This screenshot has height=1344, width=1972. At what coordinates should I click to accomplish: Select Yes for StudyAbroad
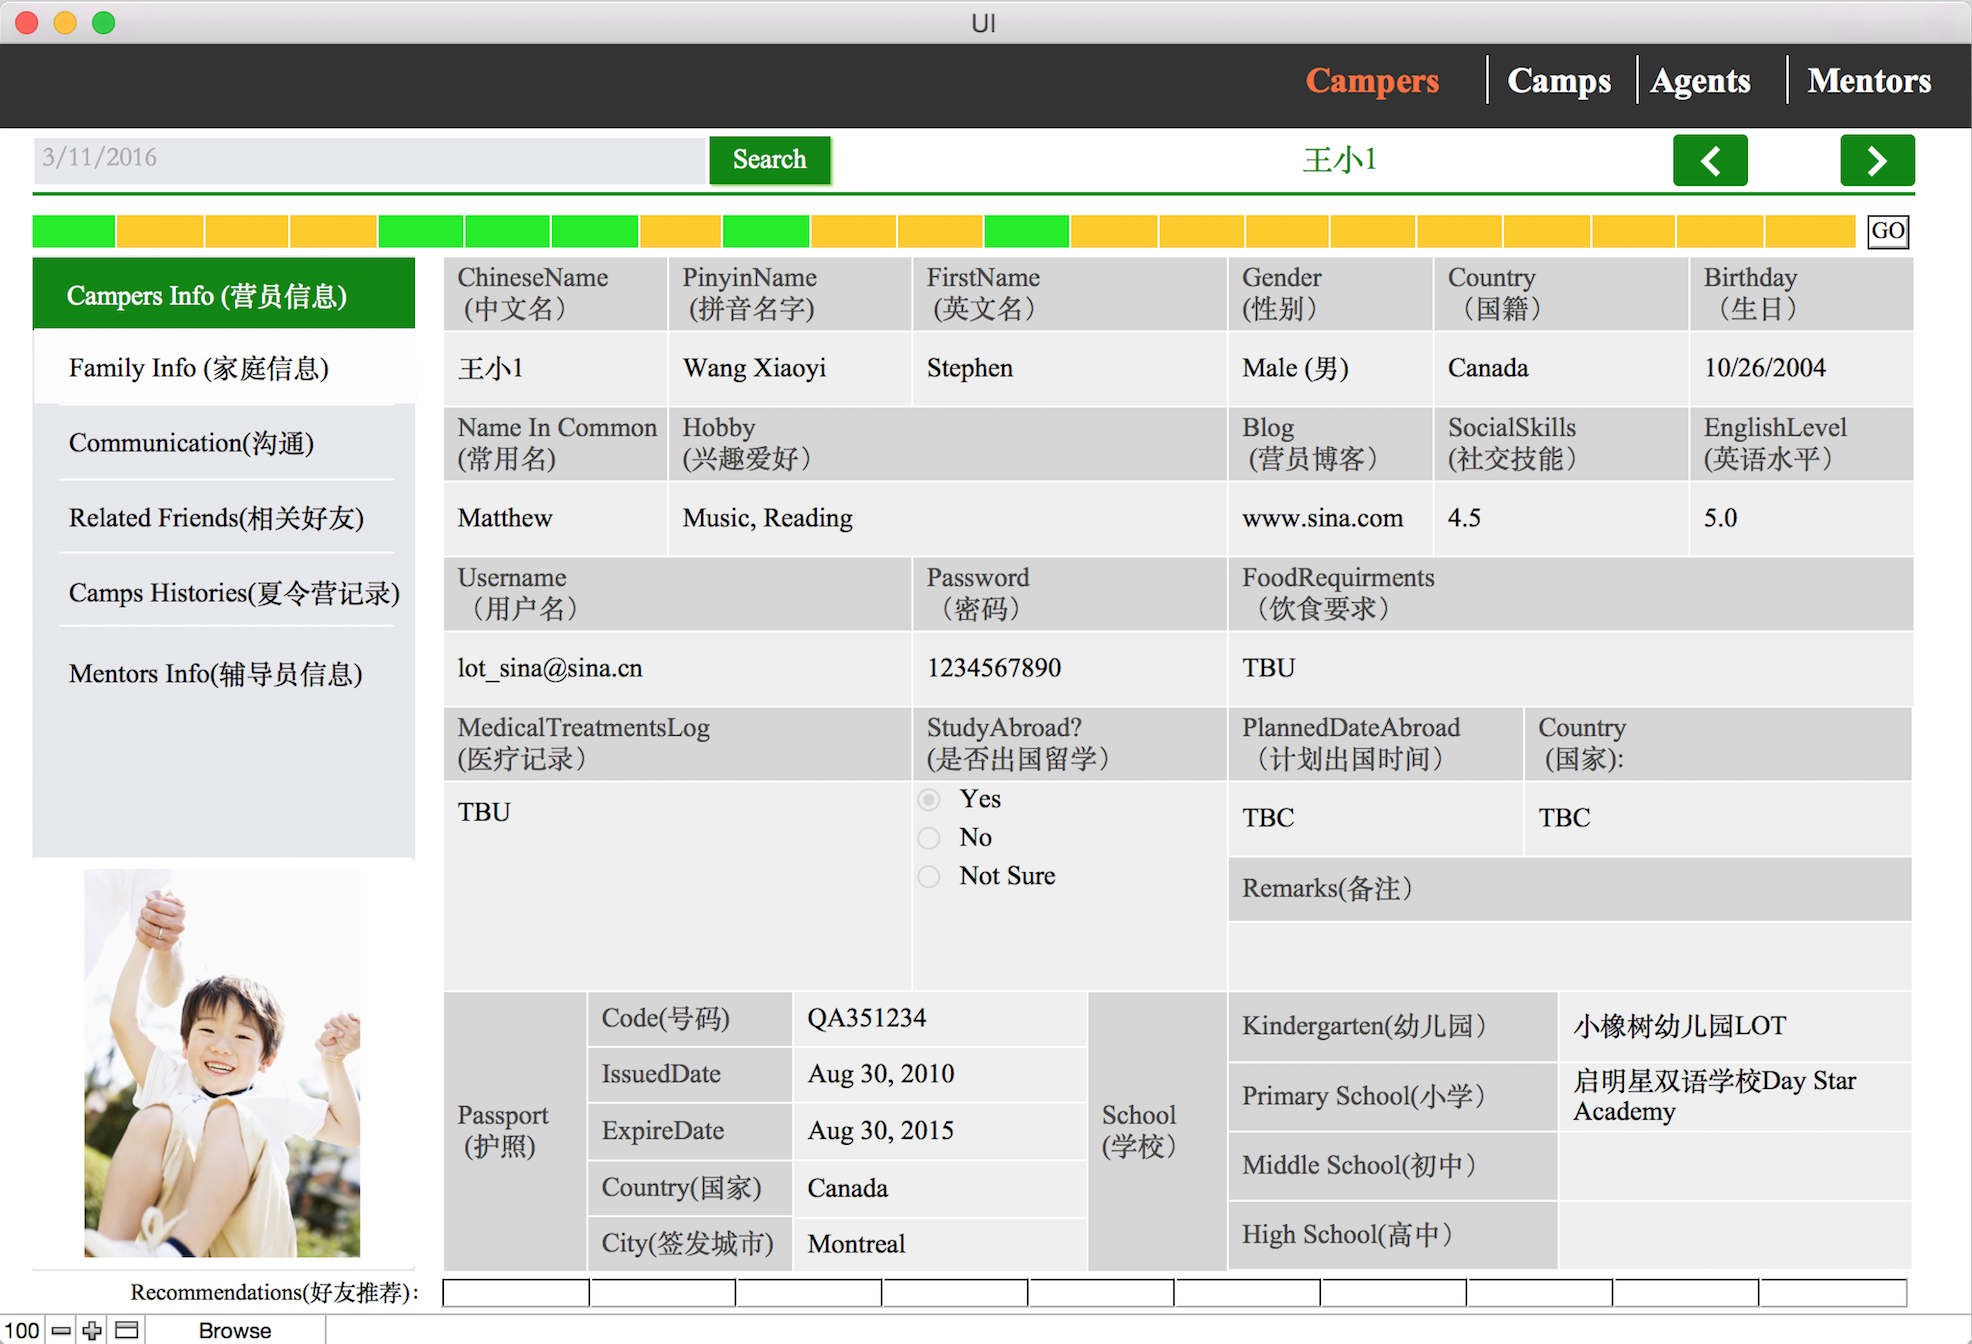pos(929,799)
